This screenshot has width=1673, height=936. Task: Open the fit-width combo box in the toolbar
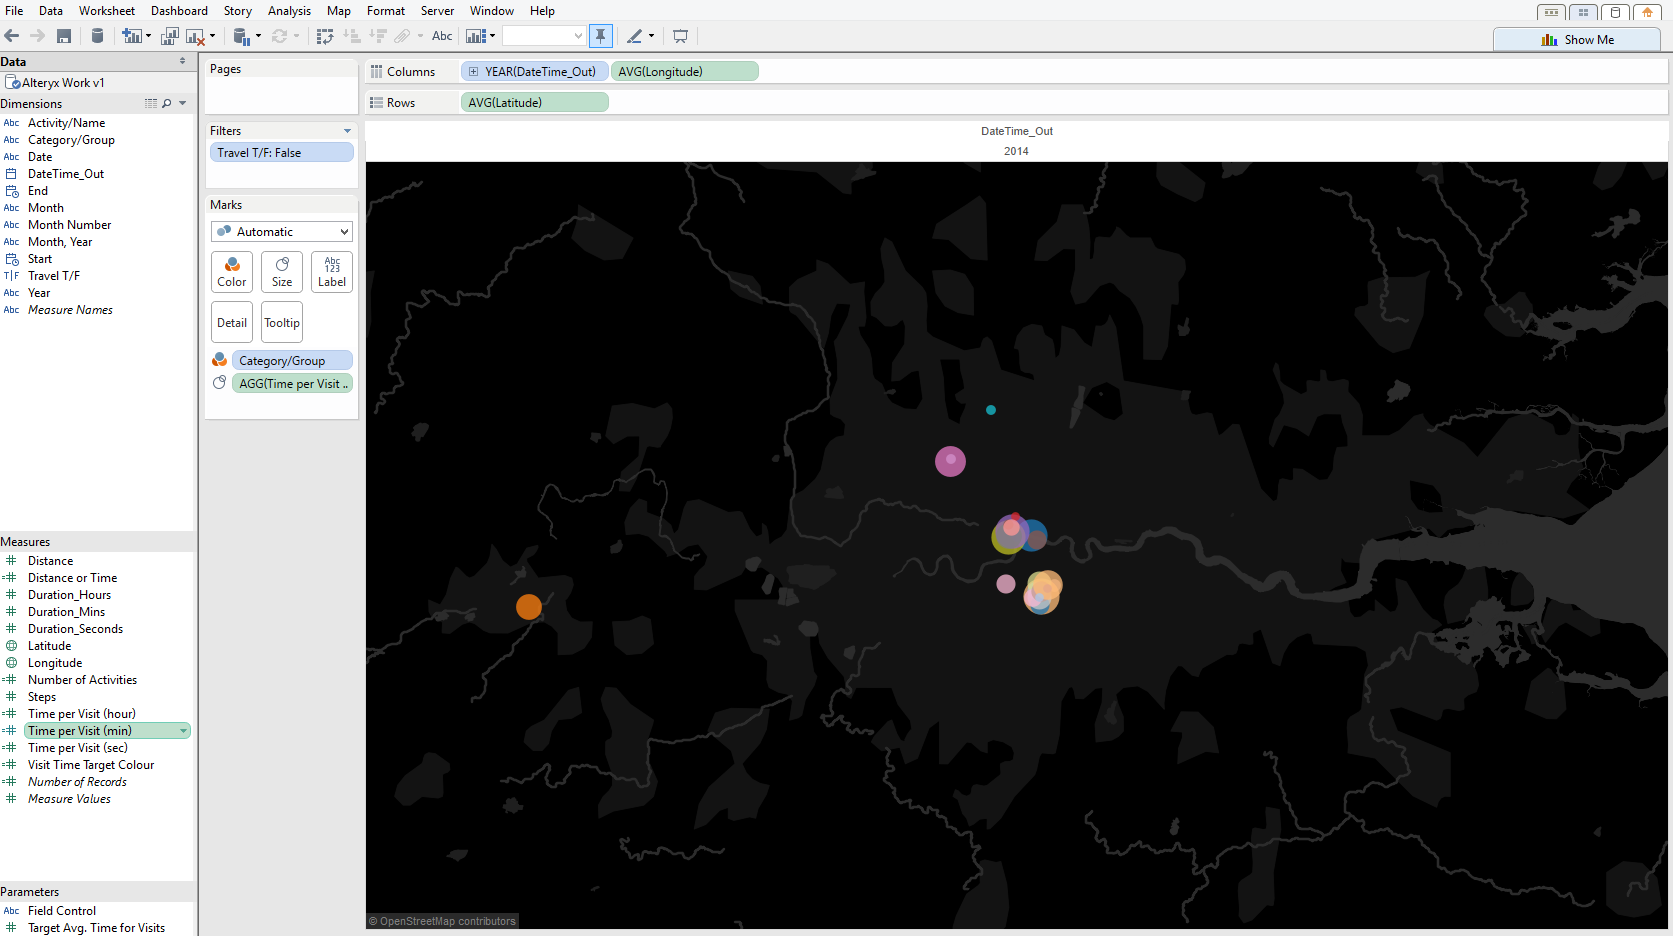(544, 36)
